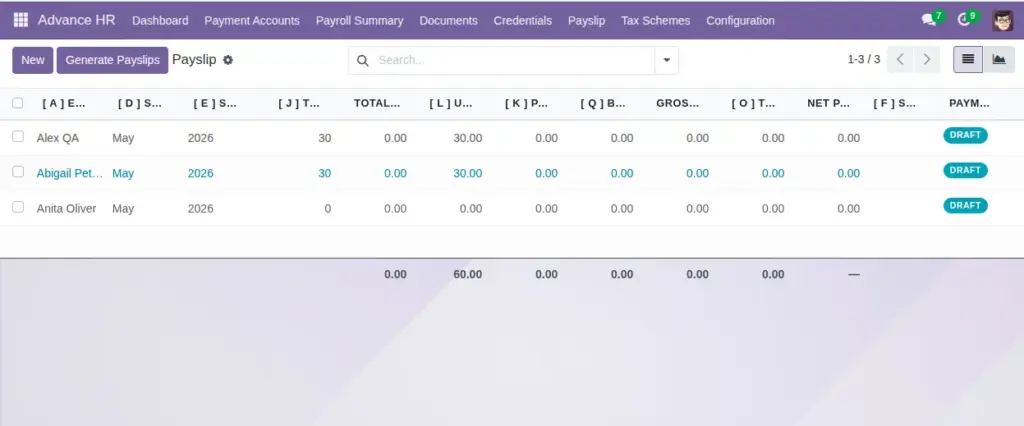Open the Alex QA payslip record
Viewport: 1024px width, 426px height.
tap(57, 138)
